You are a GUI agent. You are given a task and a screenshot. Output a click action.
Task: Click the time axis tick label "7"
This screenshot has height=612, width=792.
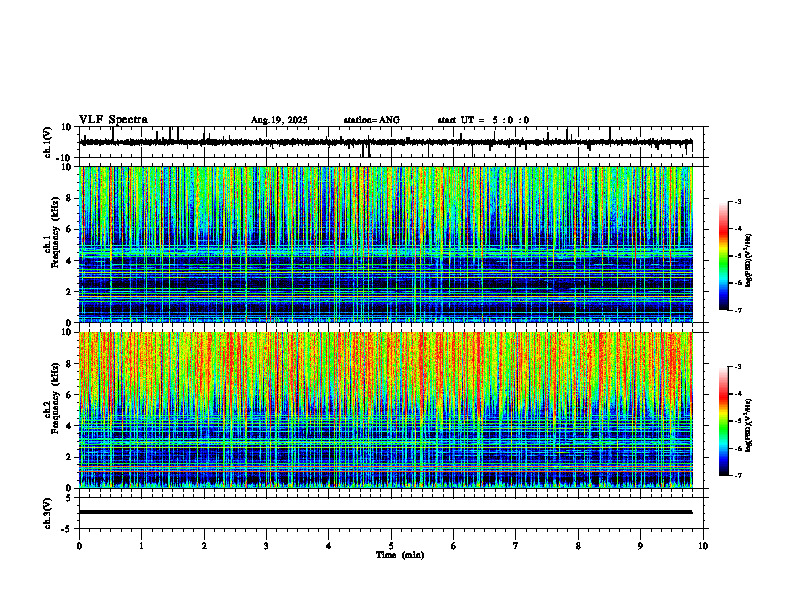[x=516, y=546]
